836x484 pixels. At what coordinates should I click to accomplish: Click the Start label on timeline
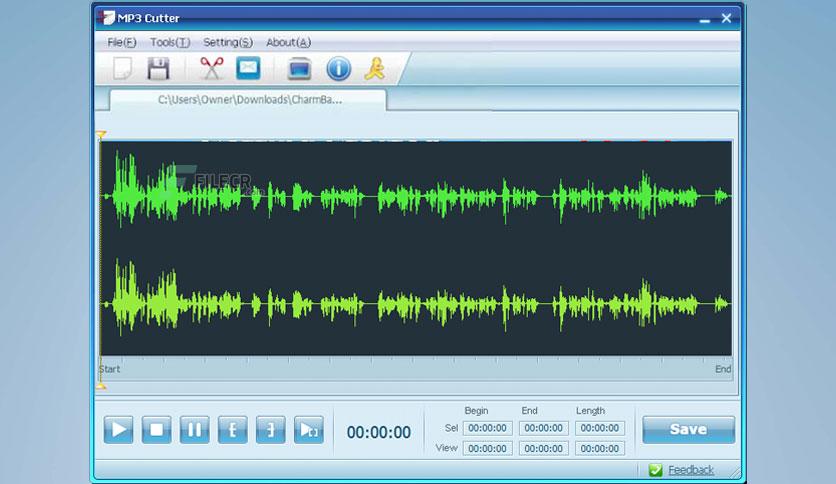[x=109, y=369]
